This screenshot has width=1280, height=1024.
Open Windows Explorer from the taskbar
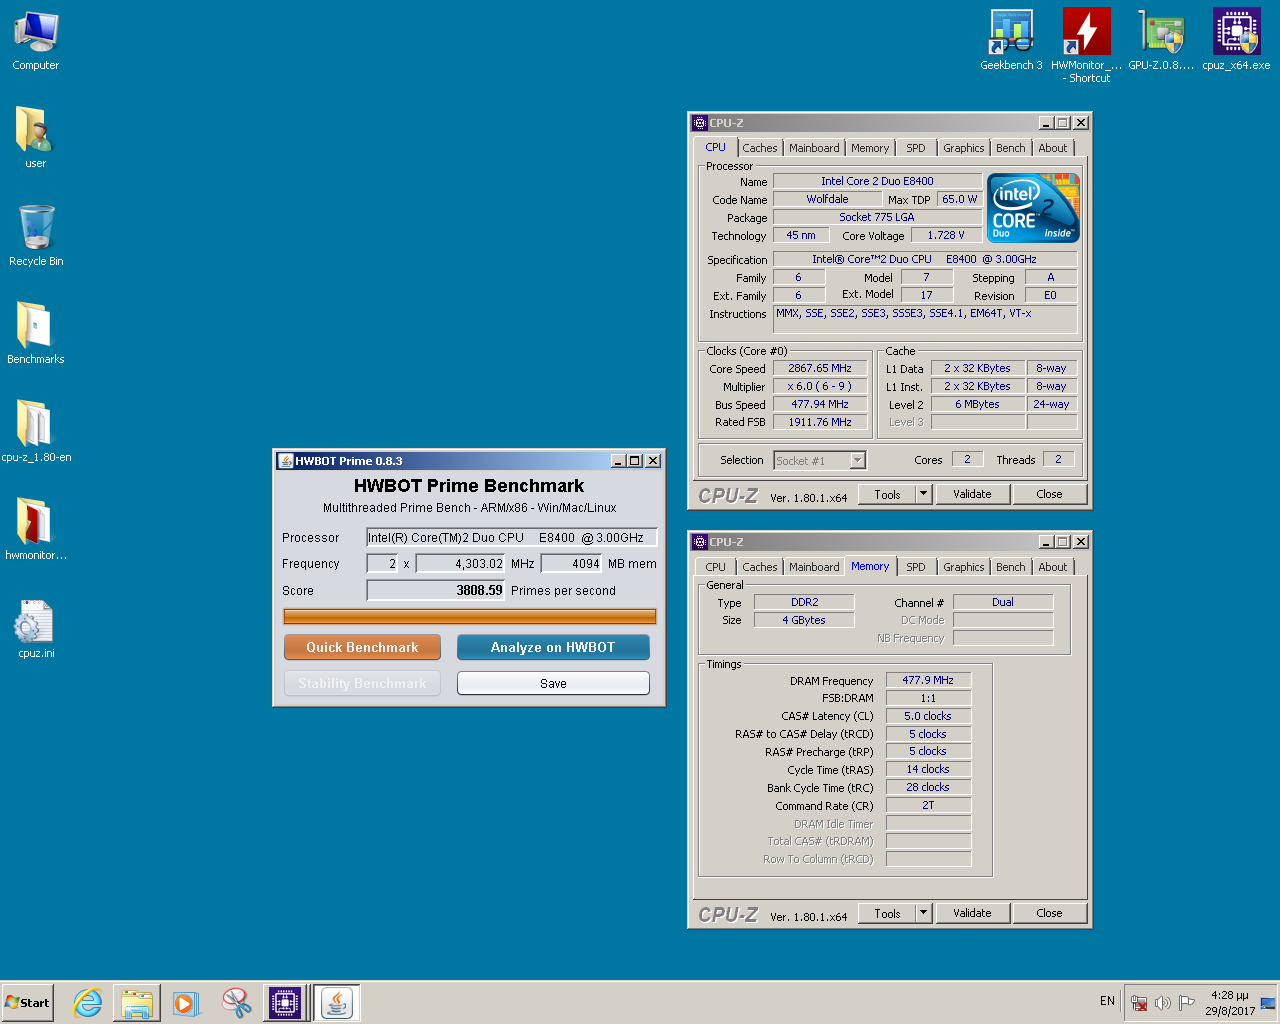point(137,1003)
